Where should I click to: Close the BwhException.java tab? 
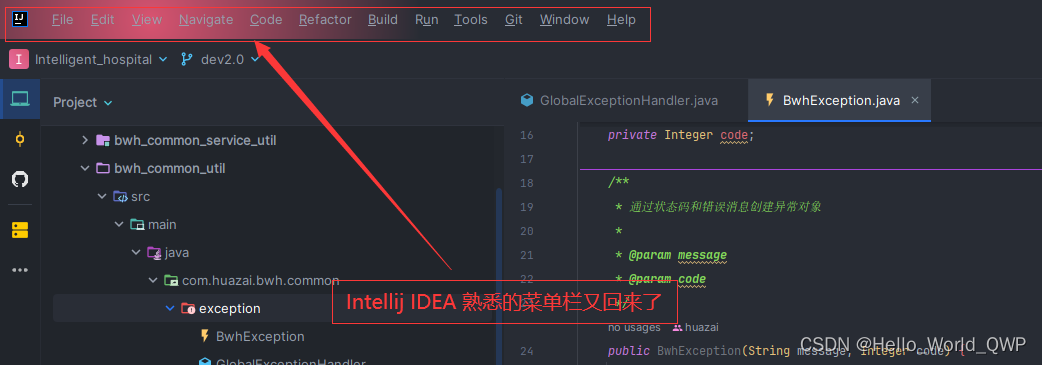[915, 100]
